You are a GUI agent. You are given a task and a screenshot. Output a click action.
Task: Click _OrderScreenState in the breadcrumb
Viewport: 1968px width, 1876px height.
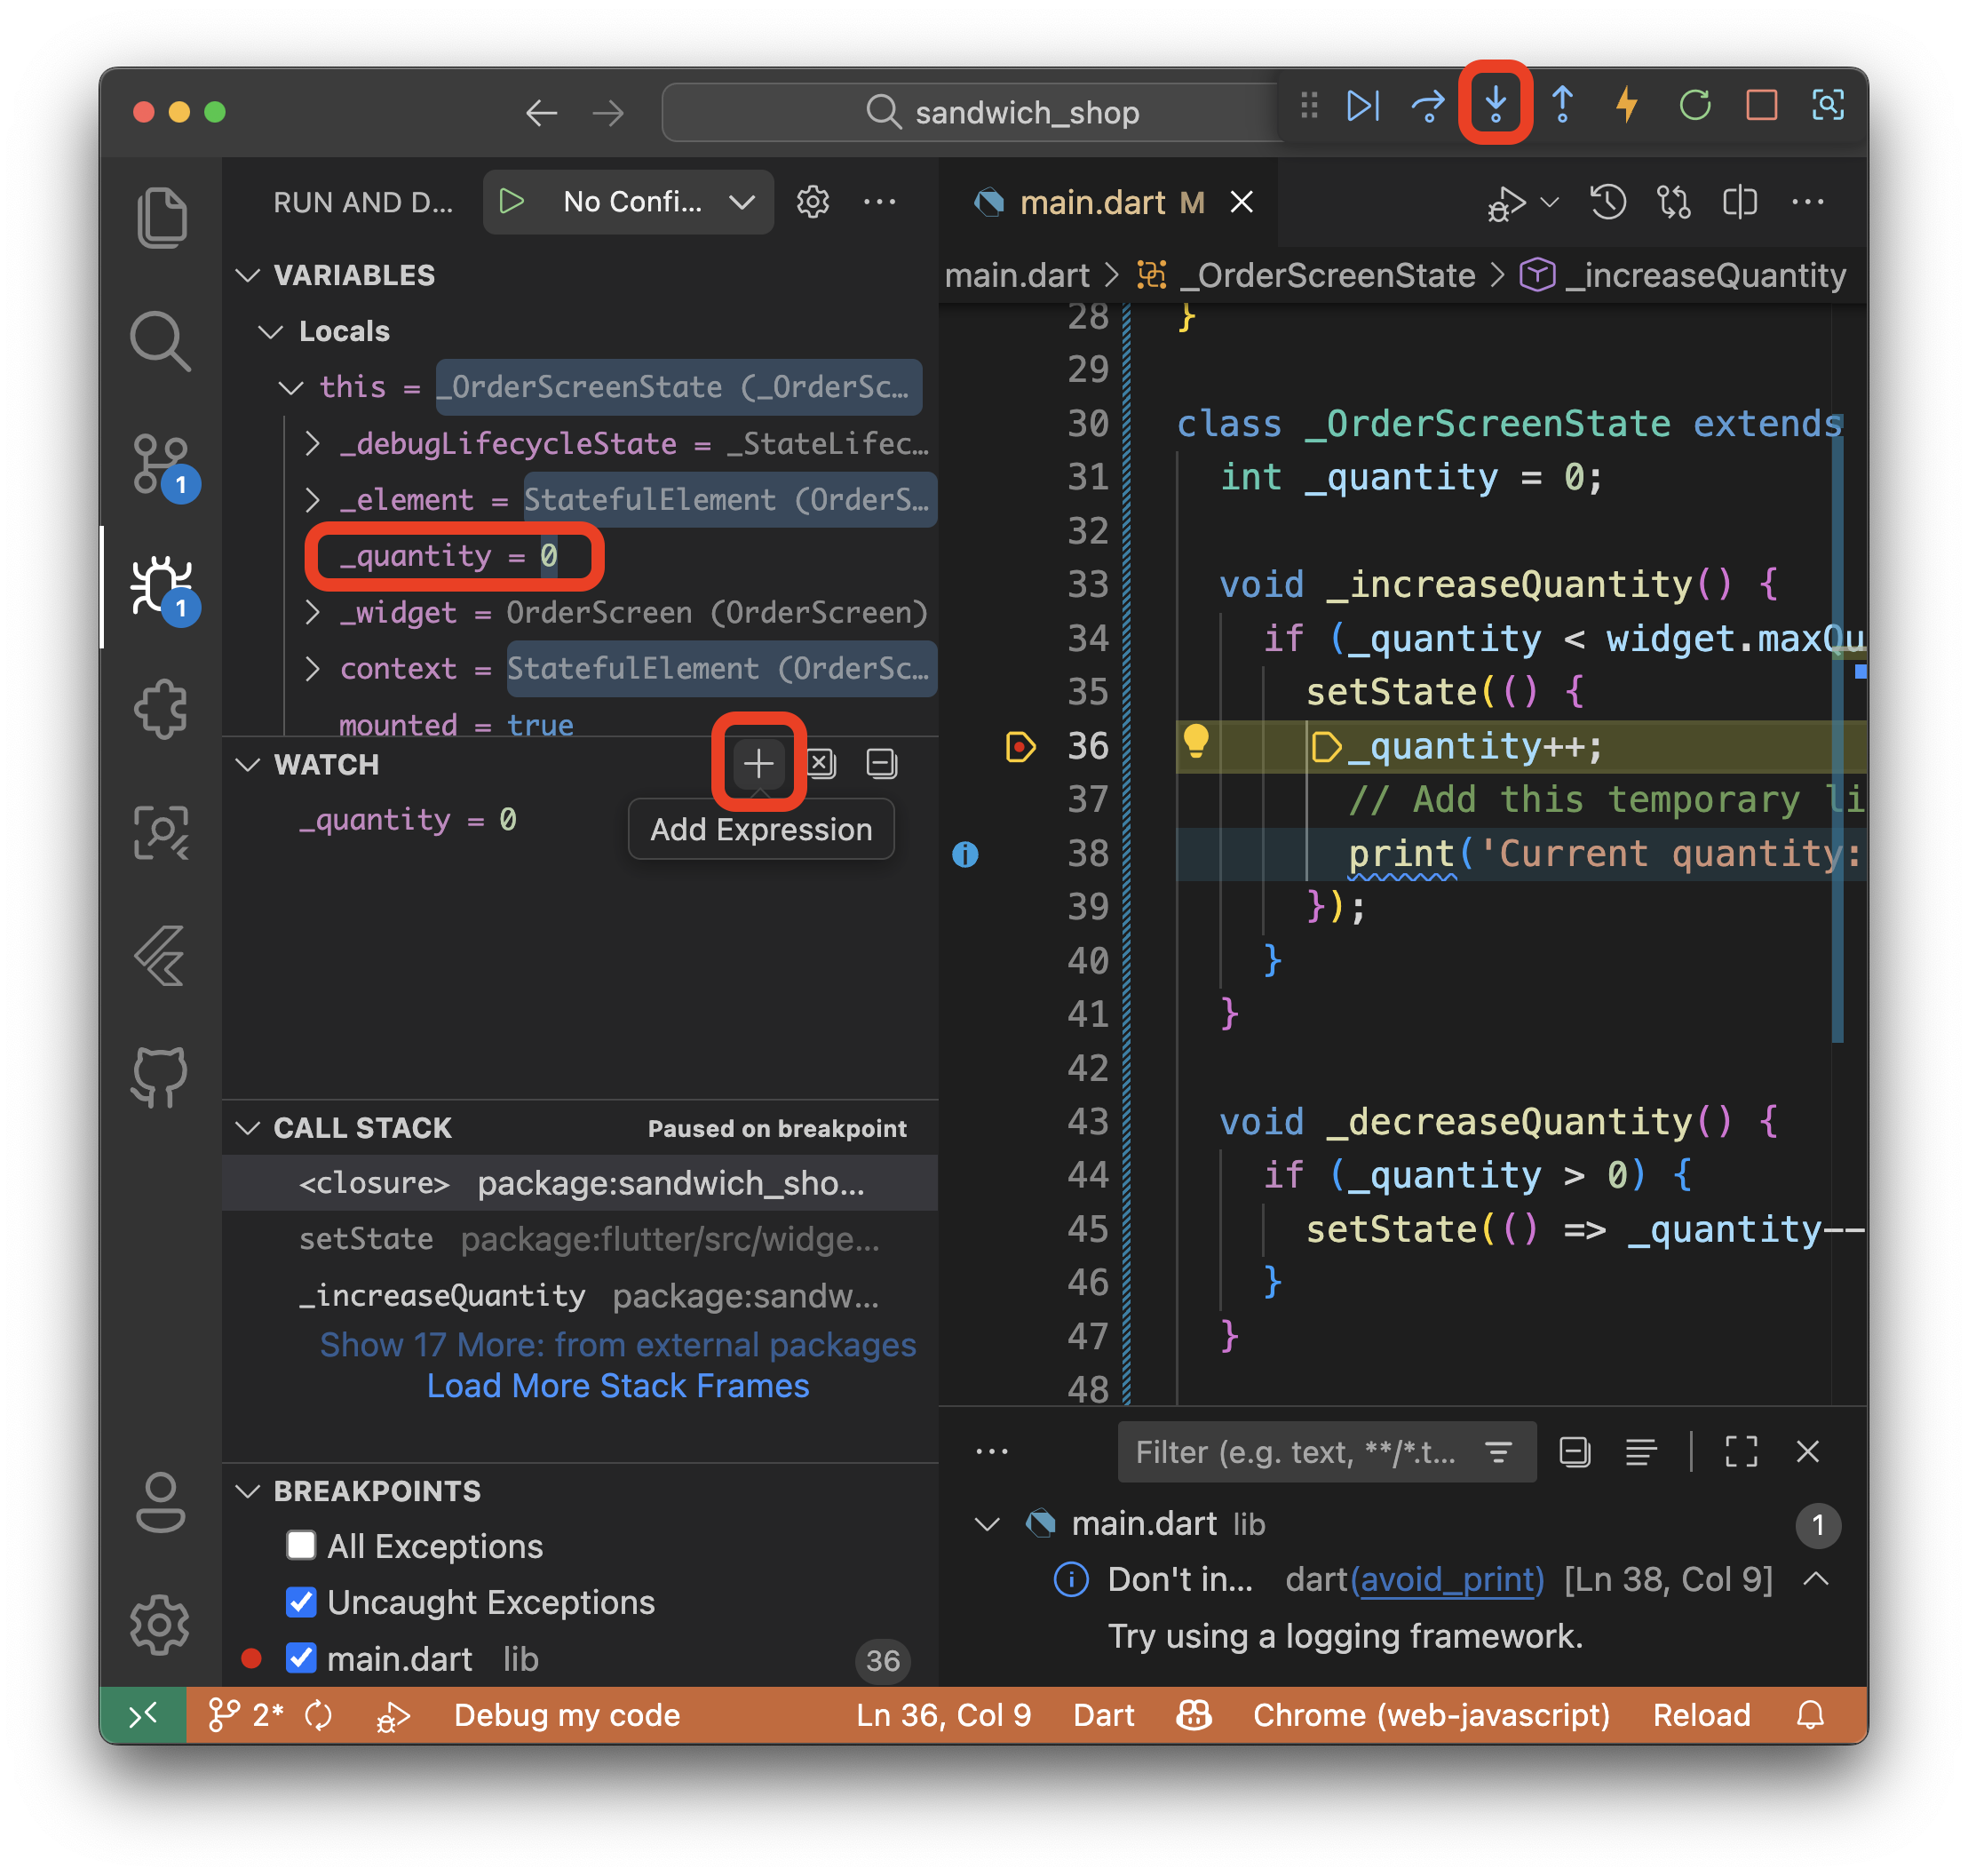click(x=1327, y=275)
